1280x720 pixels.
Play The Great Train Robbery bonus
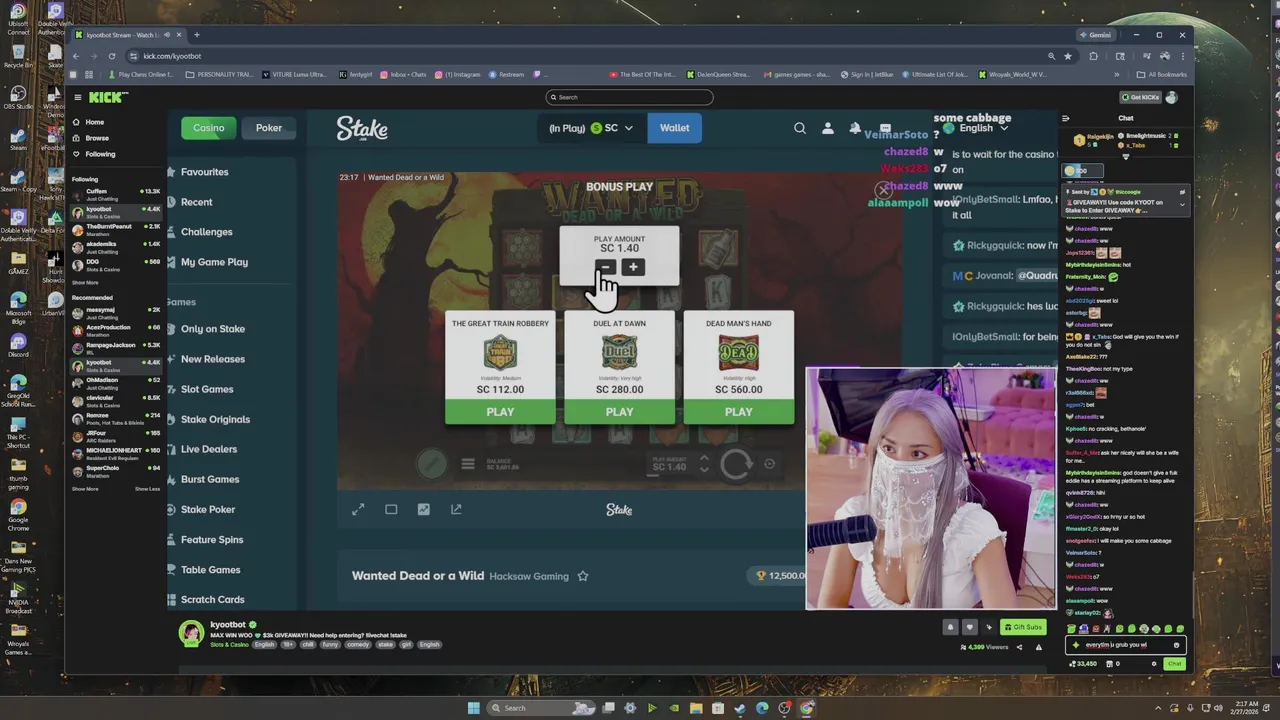click(x=500, y=412)
